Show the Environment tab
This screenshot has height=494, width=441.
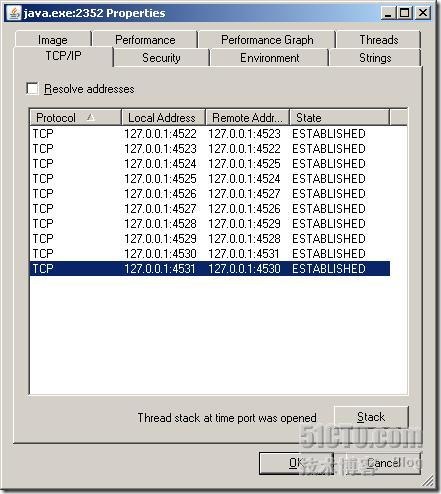(269, 58)
